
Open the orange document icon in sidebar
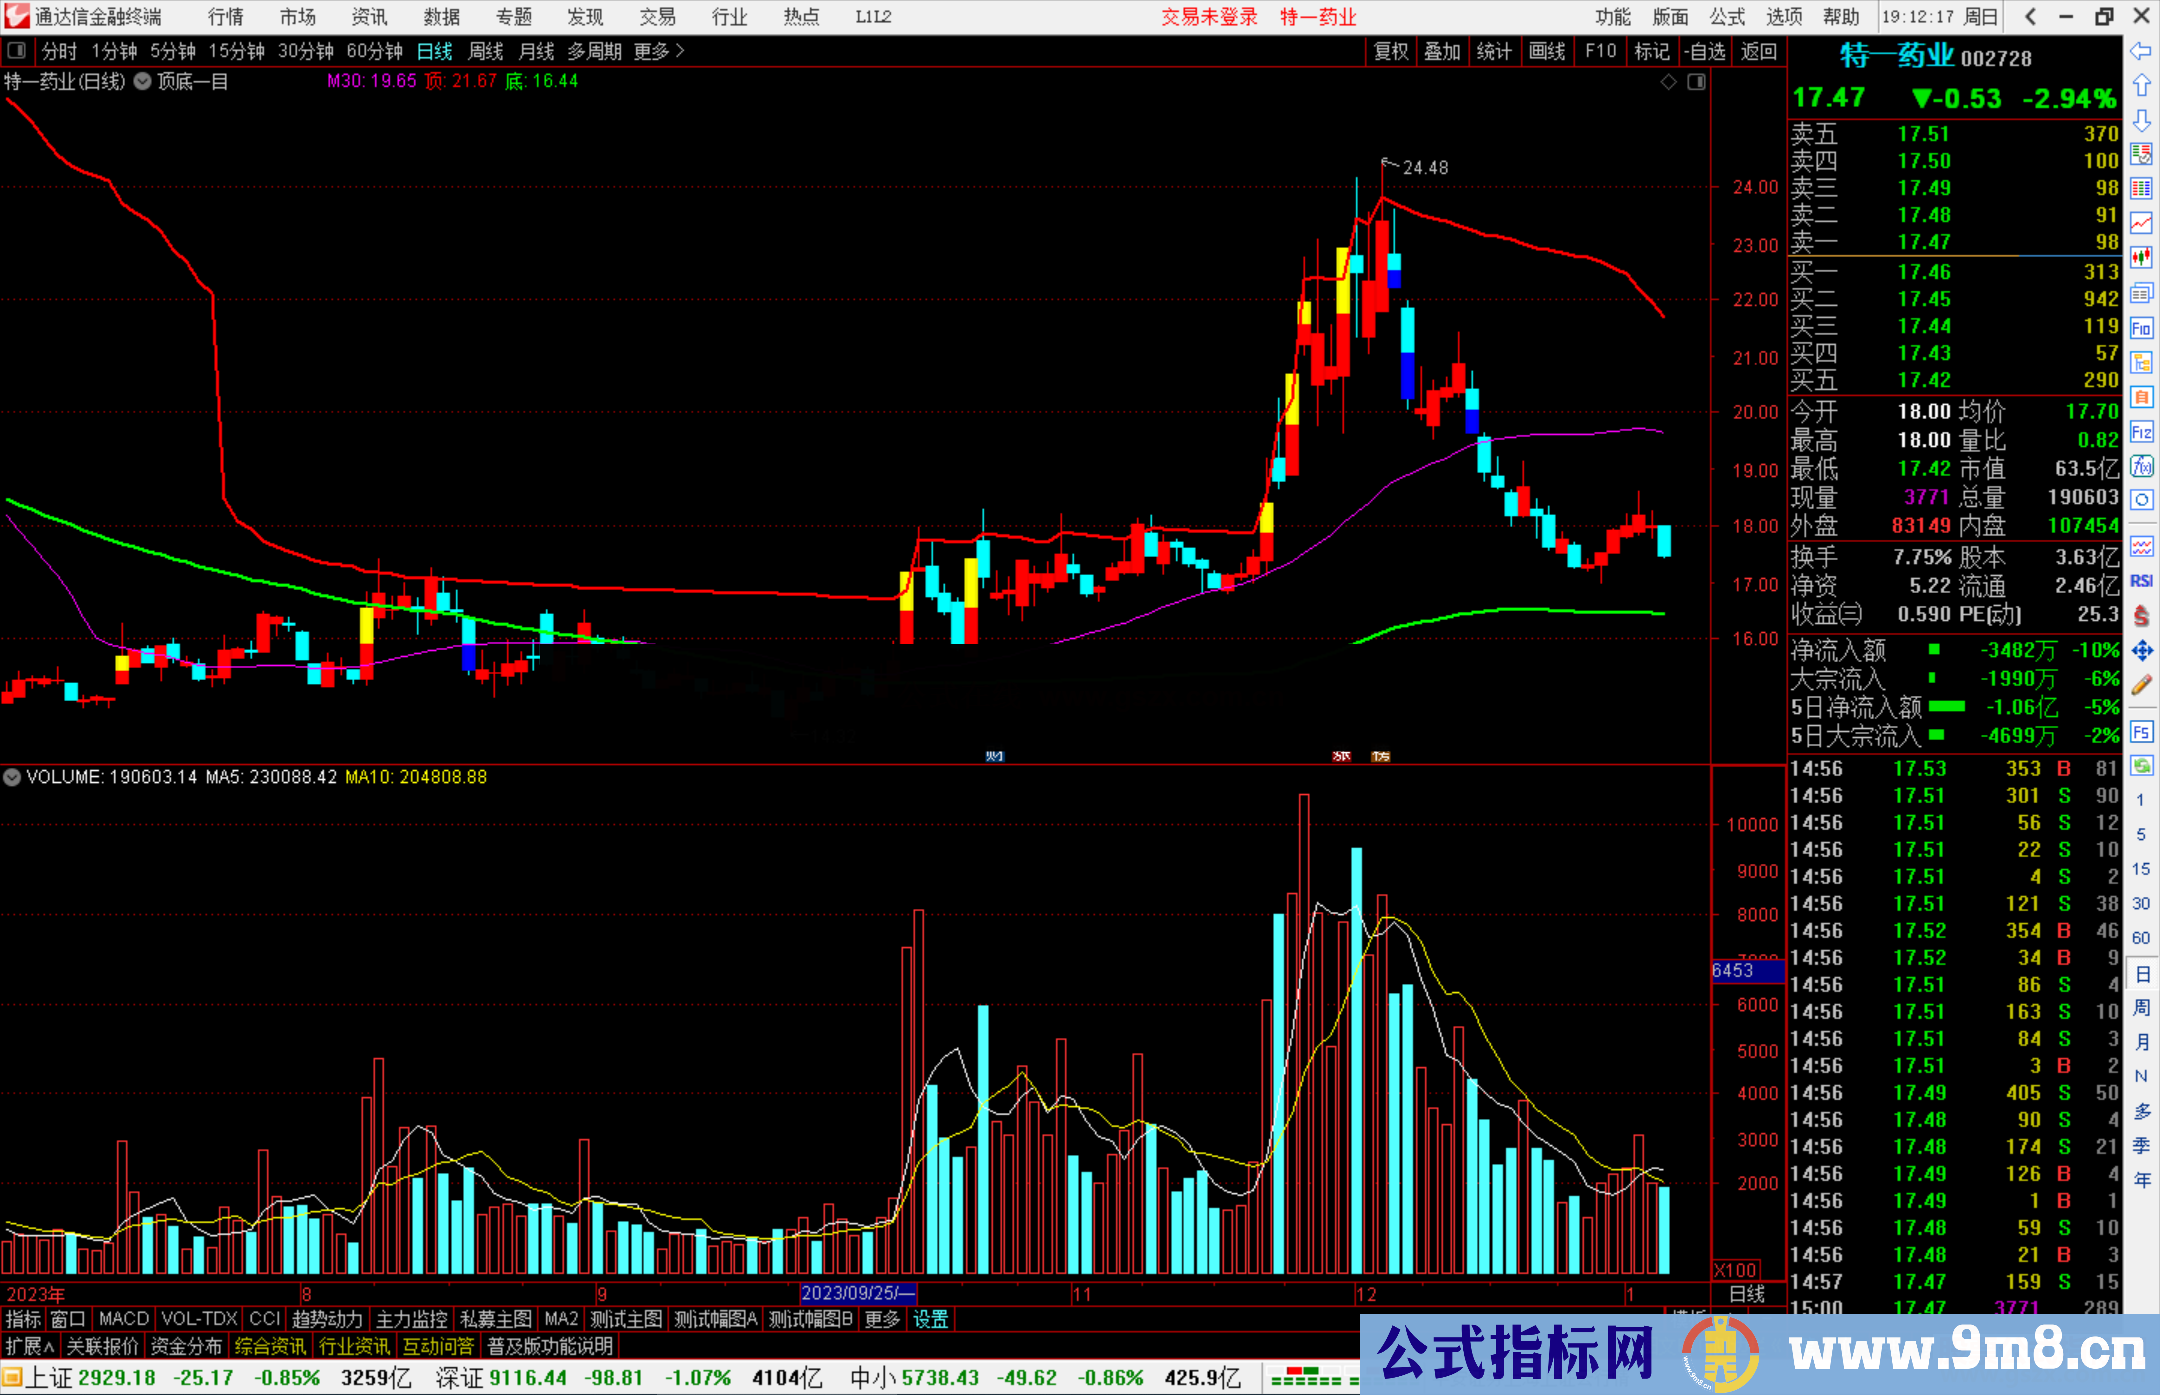click(x=2141, y=397)
